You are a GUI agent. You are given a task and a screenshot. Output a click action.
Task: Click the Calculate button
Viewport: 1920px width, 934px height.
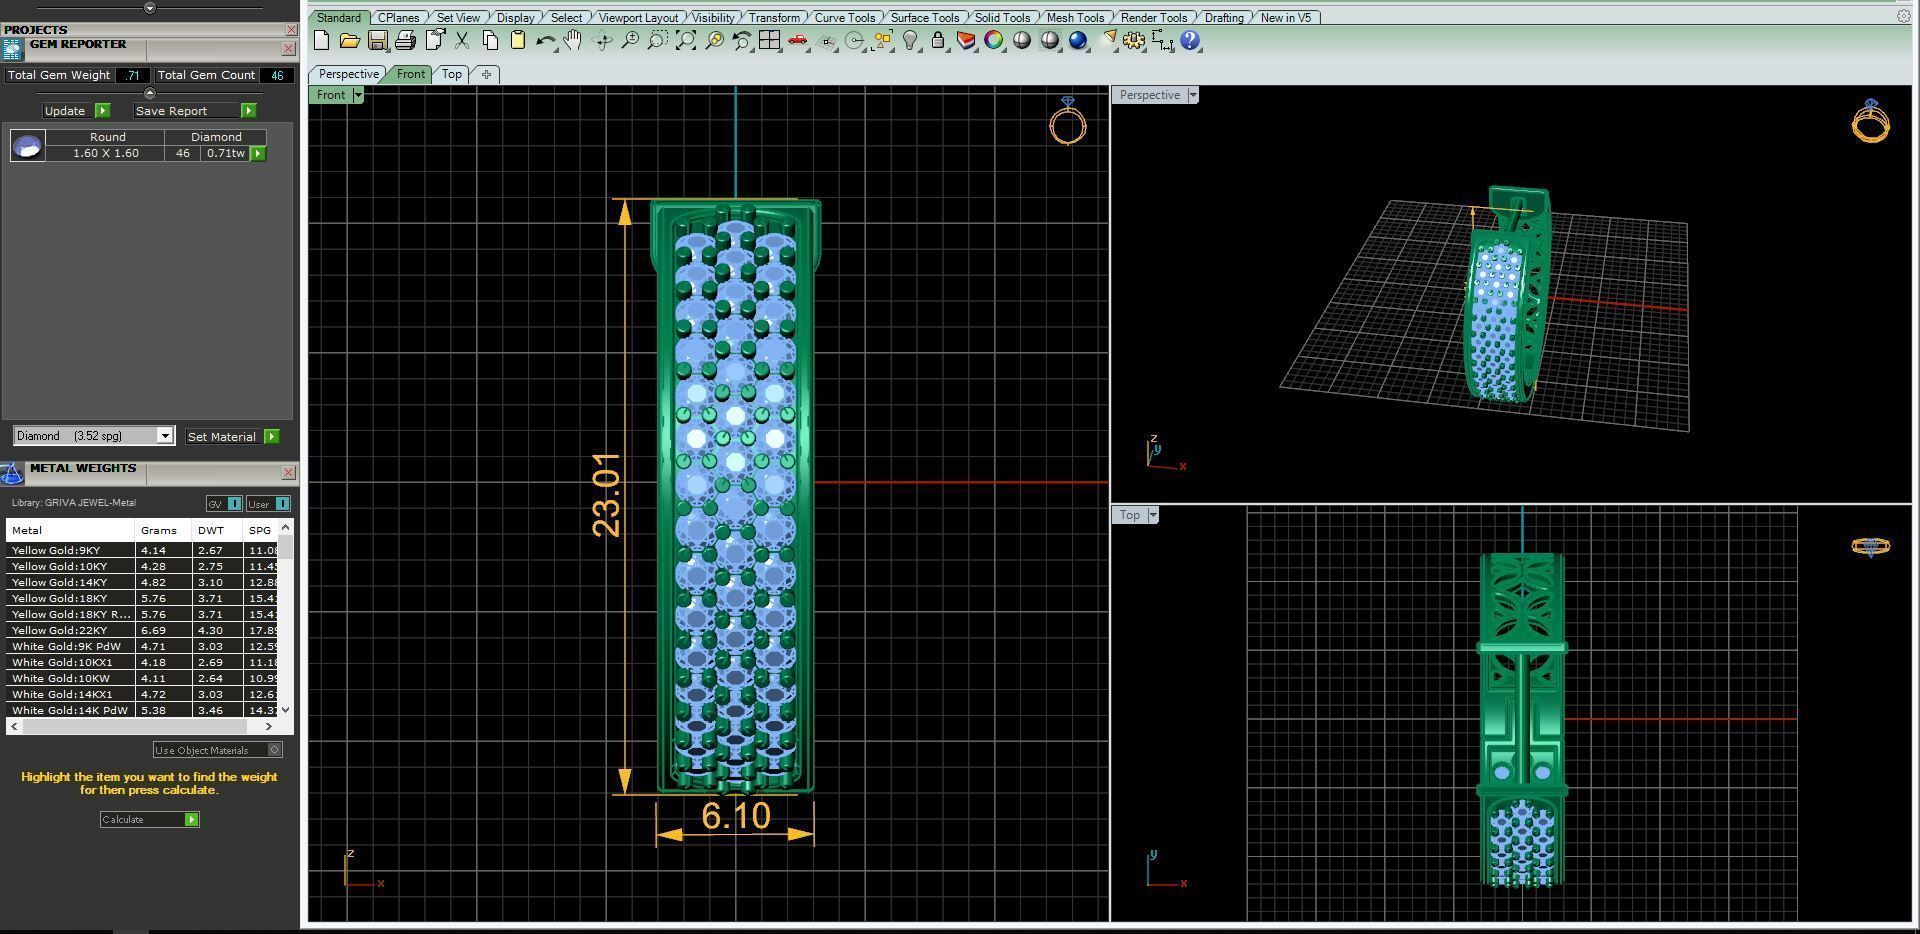(x=149, y=819)
